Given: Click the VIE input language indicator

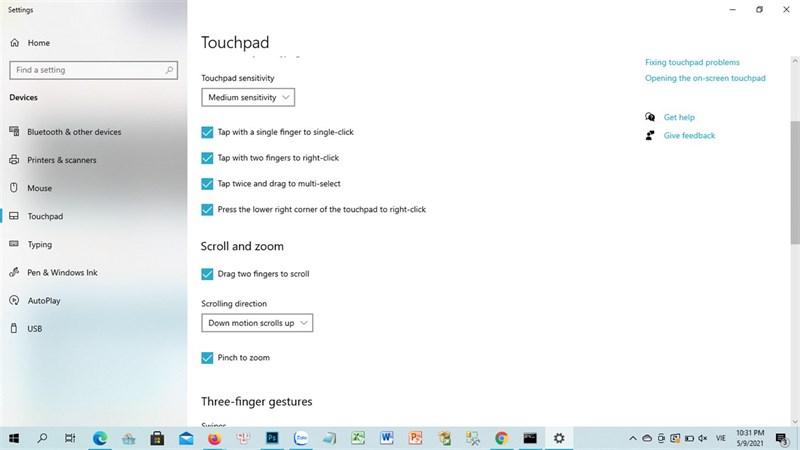Looking at the screenshot, I should tap(720, 438).
